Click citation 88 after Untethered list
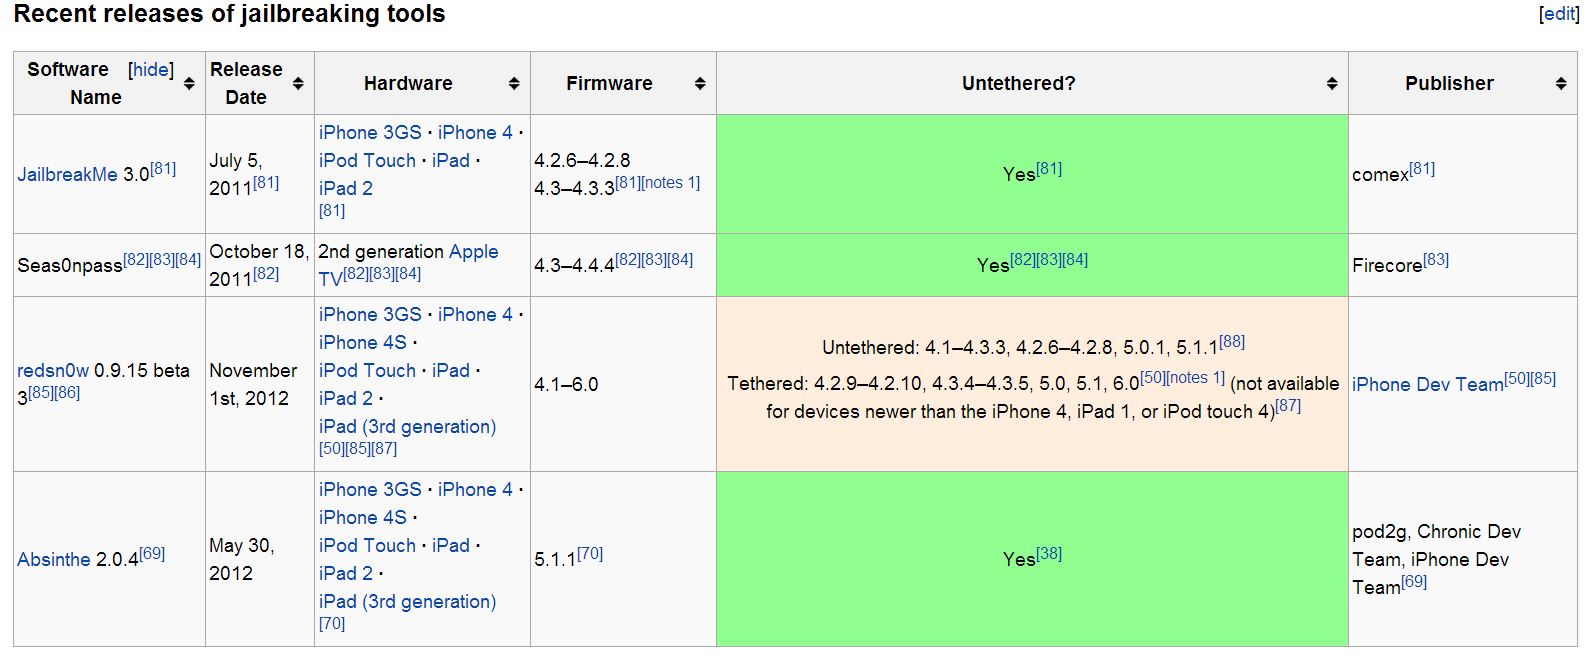Image resolution: width=1593 pixels, height=659 pixels. pos(1232,341)
